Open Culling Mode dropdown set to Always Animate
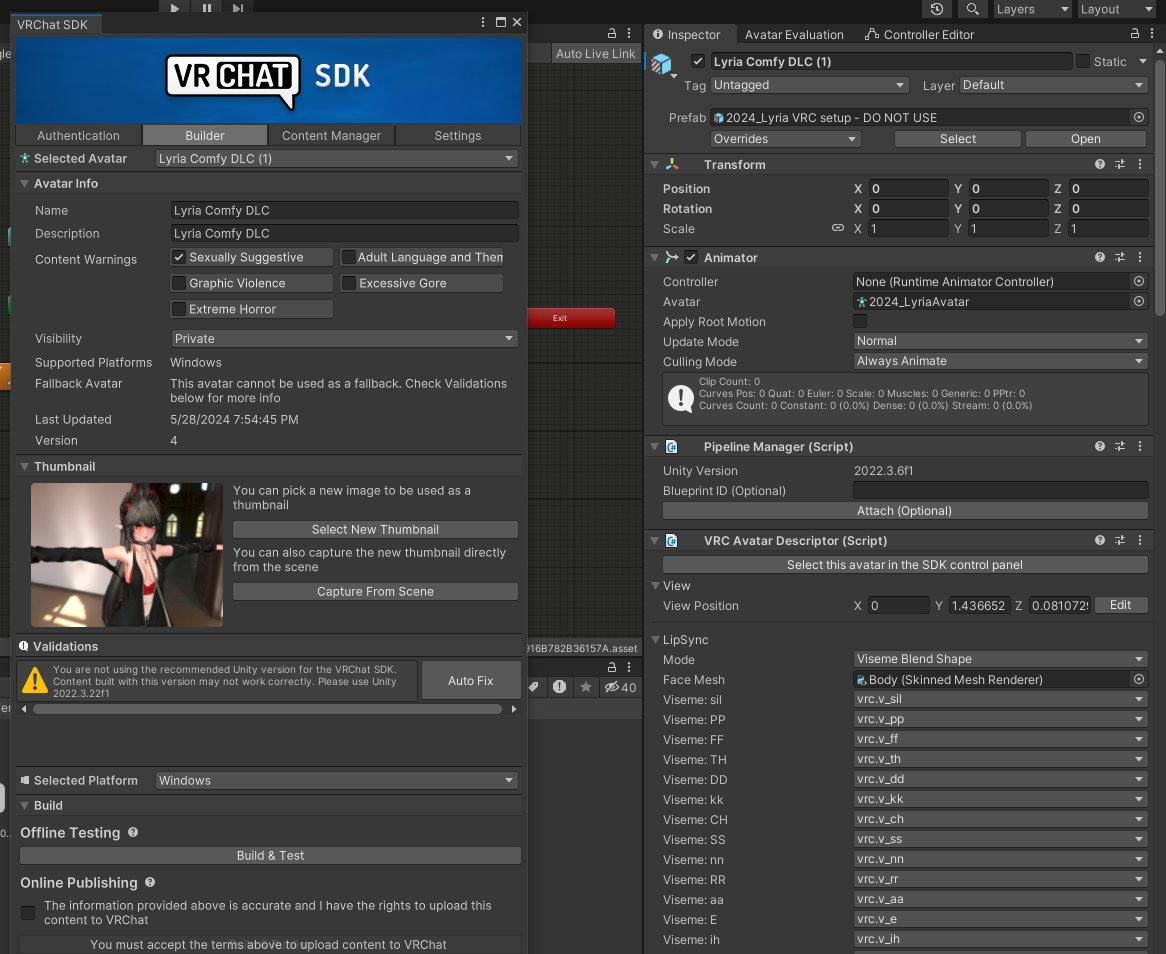This screenshot has height=954, width=1166. coord(1000,361)
